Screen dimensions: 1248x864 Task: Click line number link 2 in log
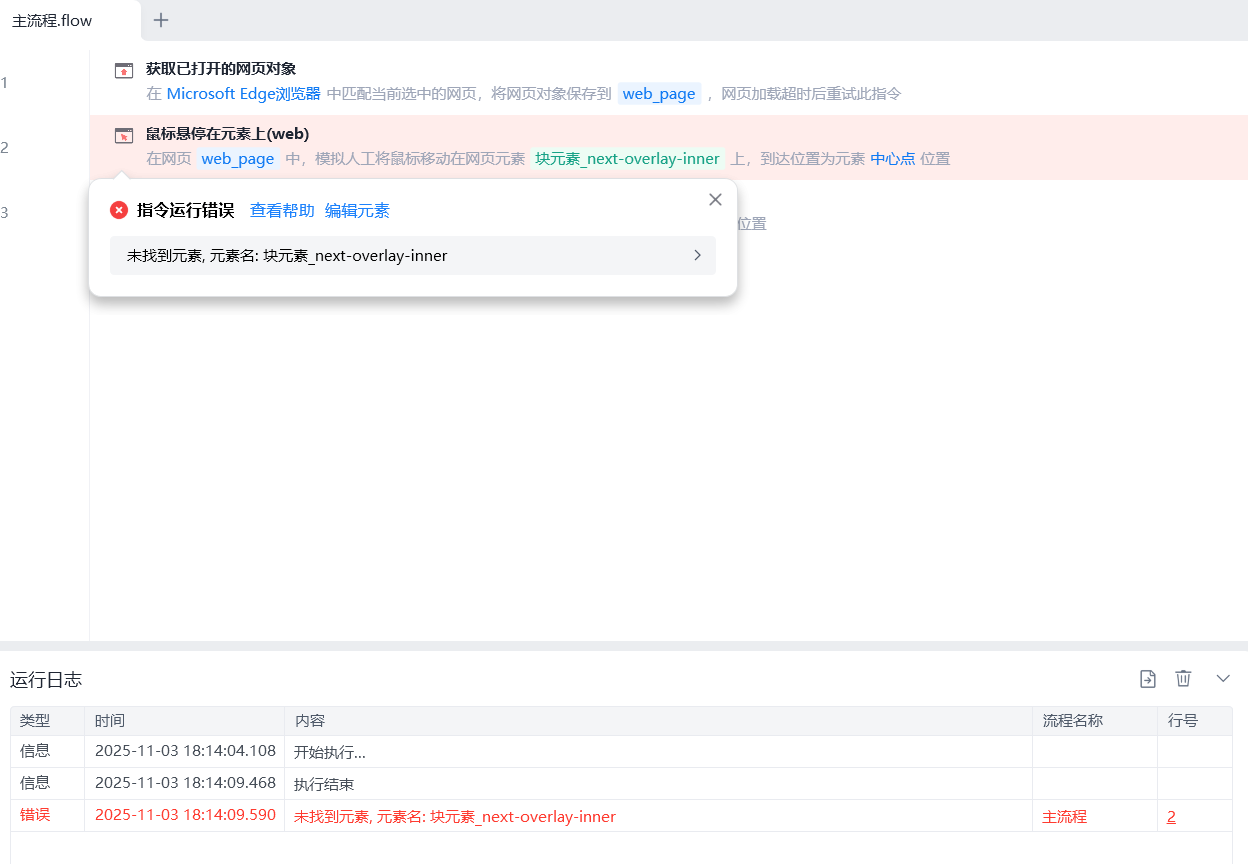pos(1171,816)
